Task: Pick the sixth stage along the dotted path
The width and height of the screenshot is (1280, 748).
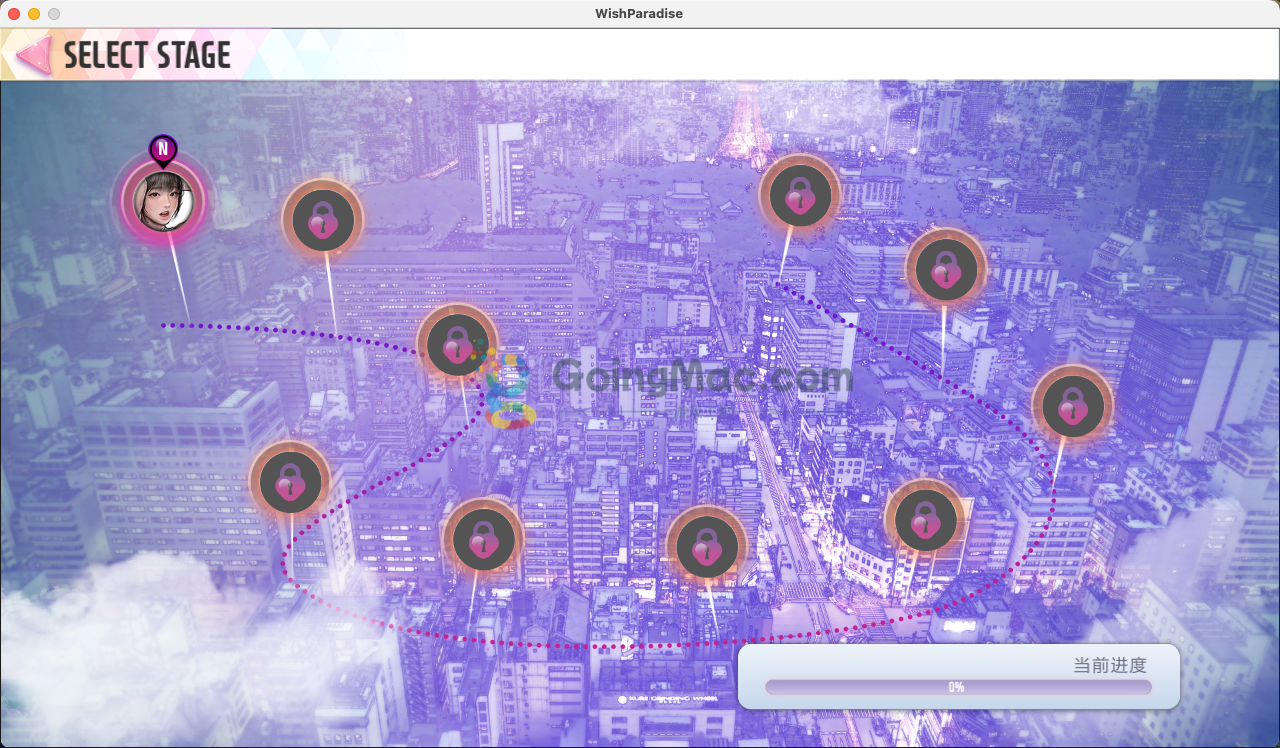Action: [x=708, y=547]
